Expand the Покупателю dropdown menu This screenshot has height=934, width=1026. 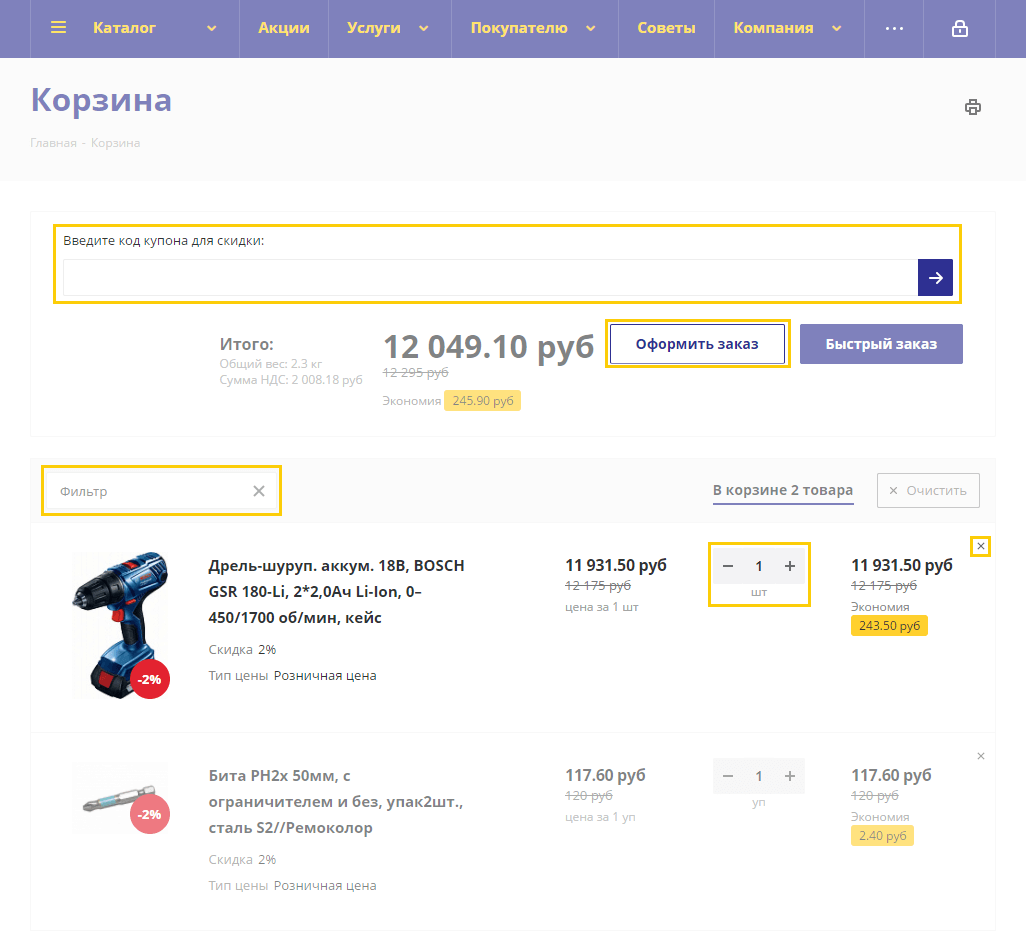click(591, 29)
